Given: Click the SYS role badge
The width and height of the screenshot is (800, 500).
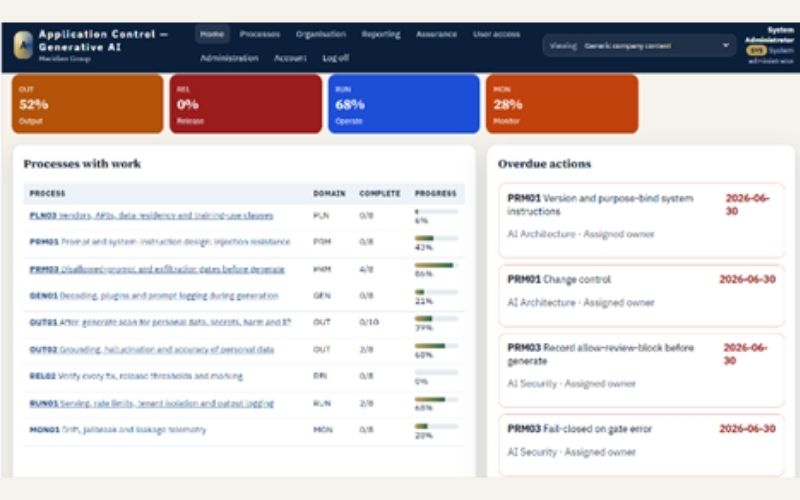Looking at the screenshot, I should pos(756,51).
